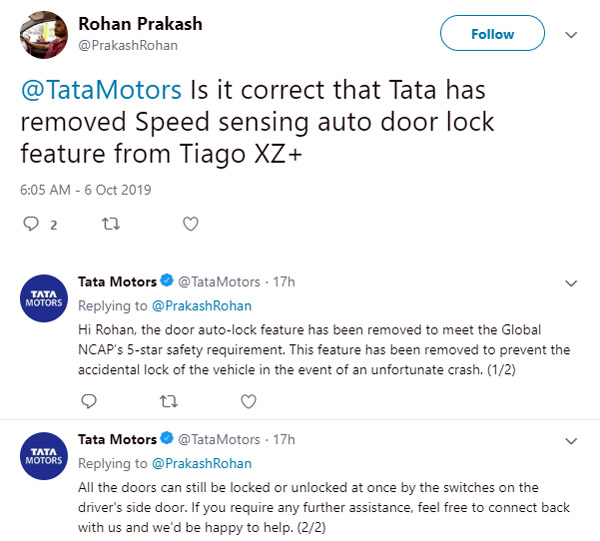Open the @TataMotors mention in the tweet
The height and width of the screenshot is (541, 600).
(x=101, y=91)
